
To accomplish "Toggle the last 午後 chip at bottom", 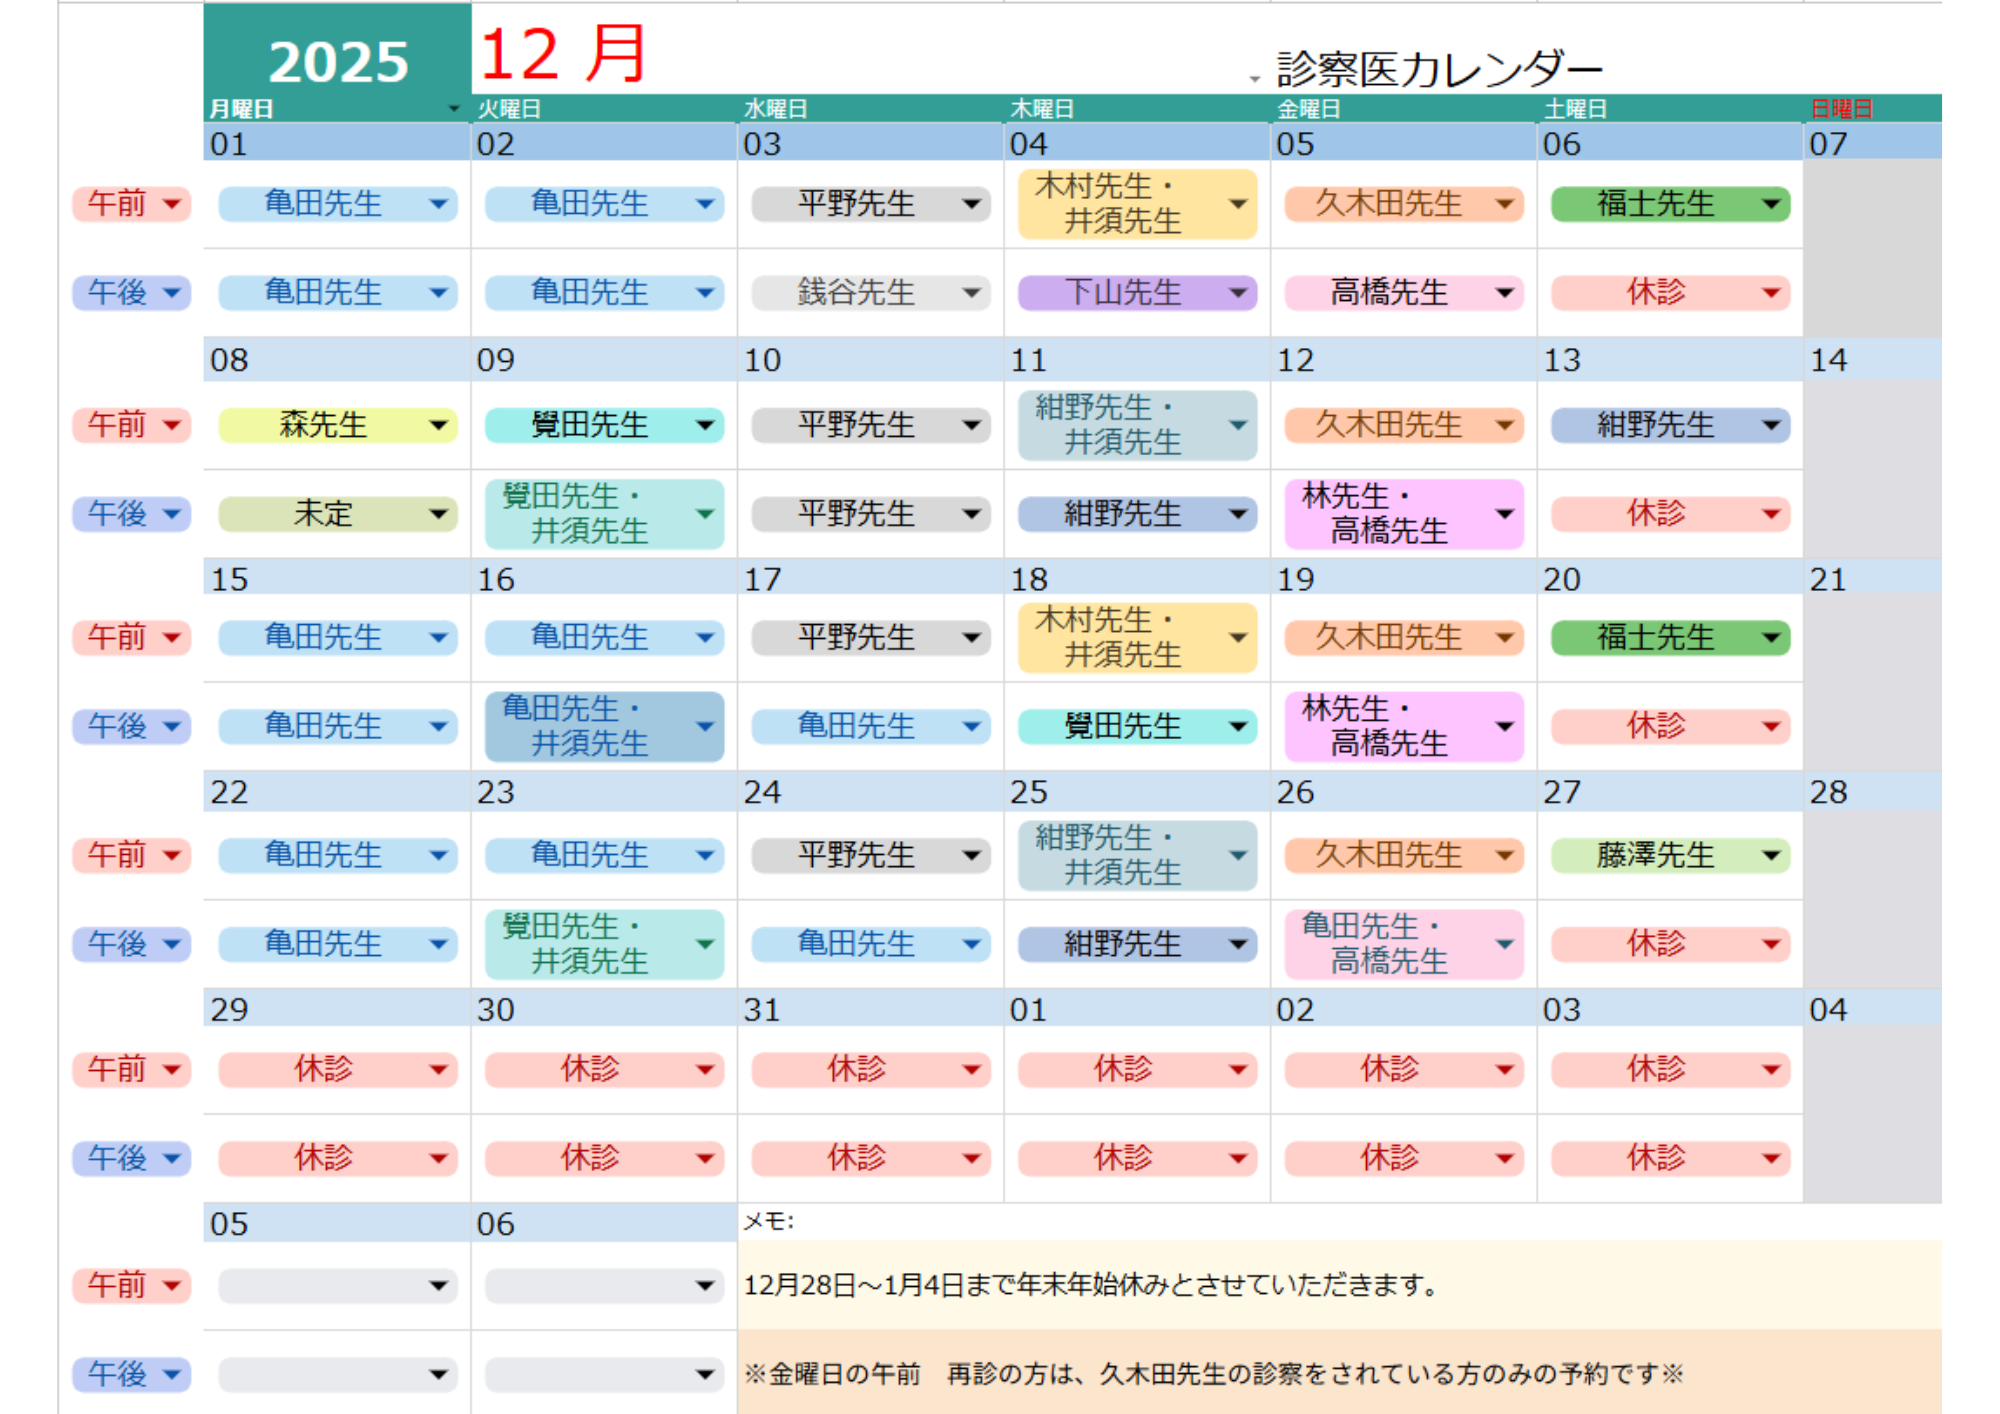I will tap(131, 1374).
